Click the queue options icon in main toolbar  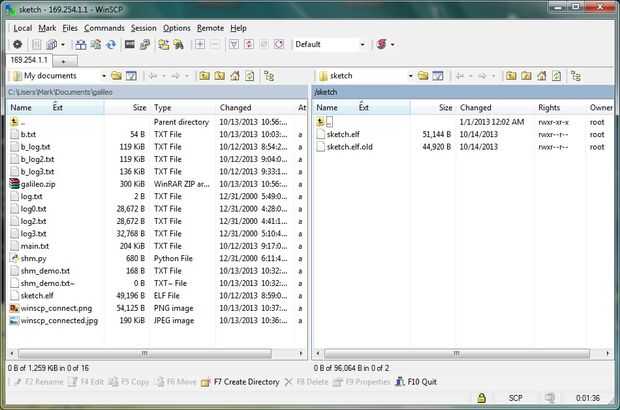pyautogui.click(x=51, y=44)
